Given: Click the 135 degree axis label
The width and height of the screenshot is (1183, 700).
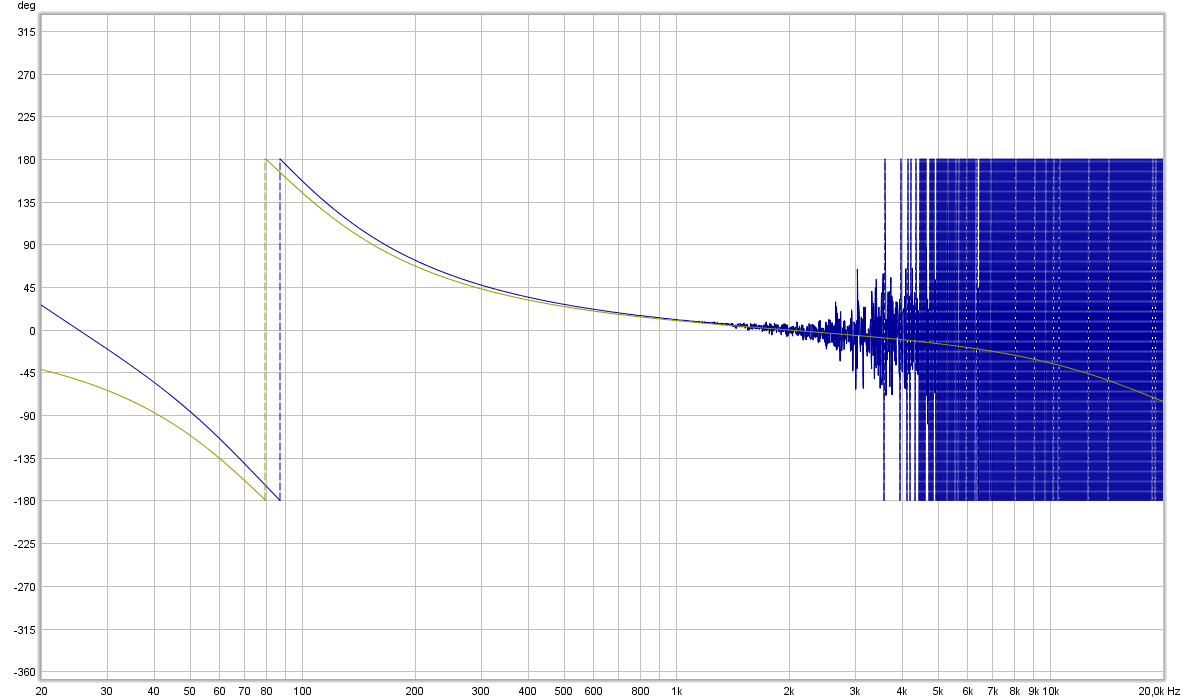Looking at the screenshot, I should [26, 203].
